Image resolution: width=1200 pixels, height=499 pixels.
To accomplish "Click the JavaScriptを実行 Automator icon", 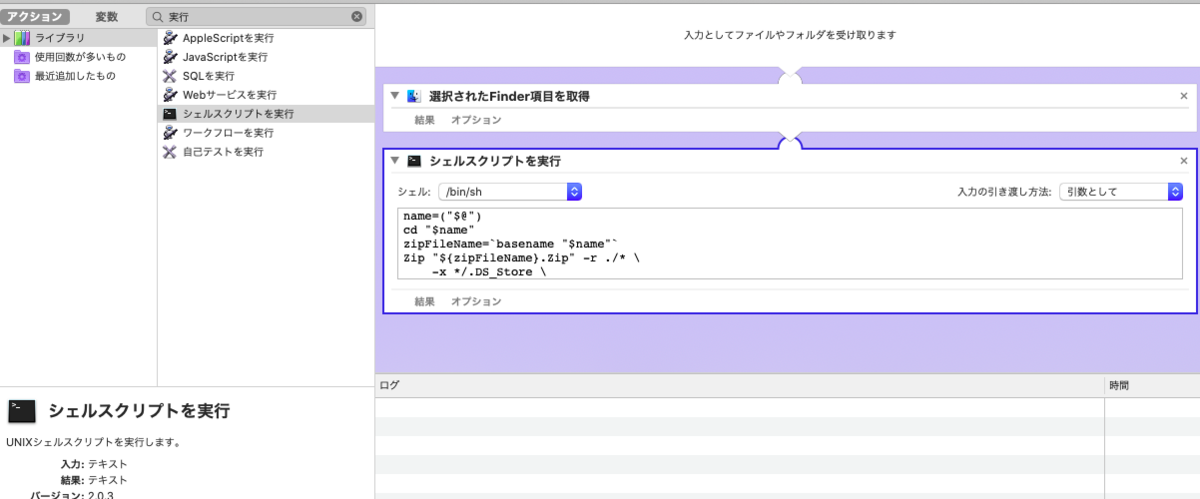I will click(170, 57).
